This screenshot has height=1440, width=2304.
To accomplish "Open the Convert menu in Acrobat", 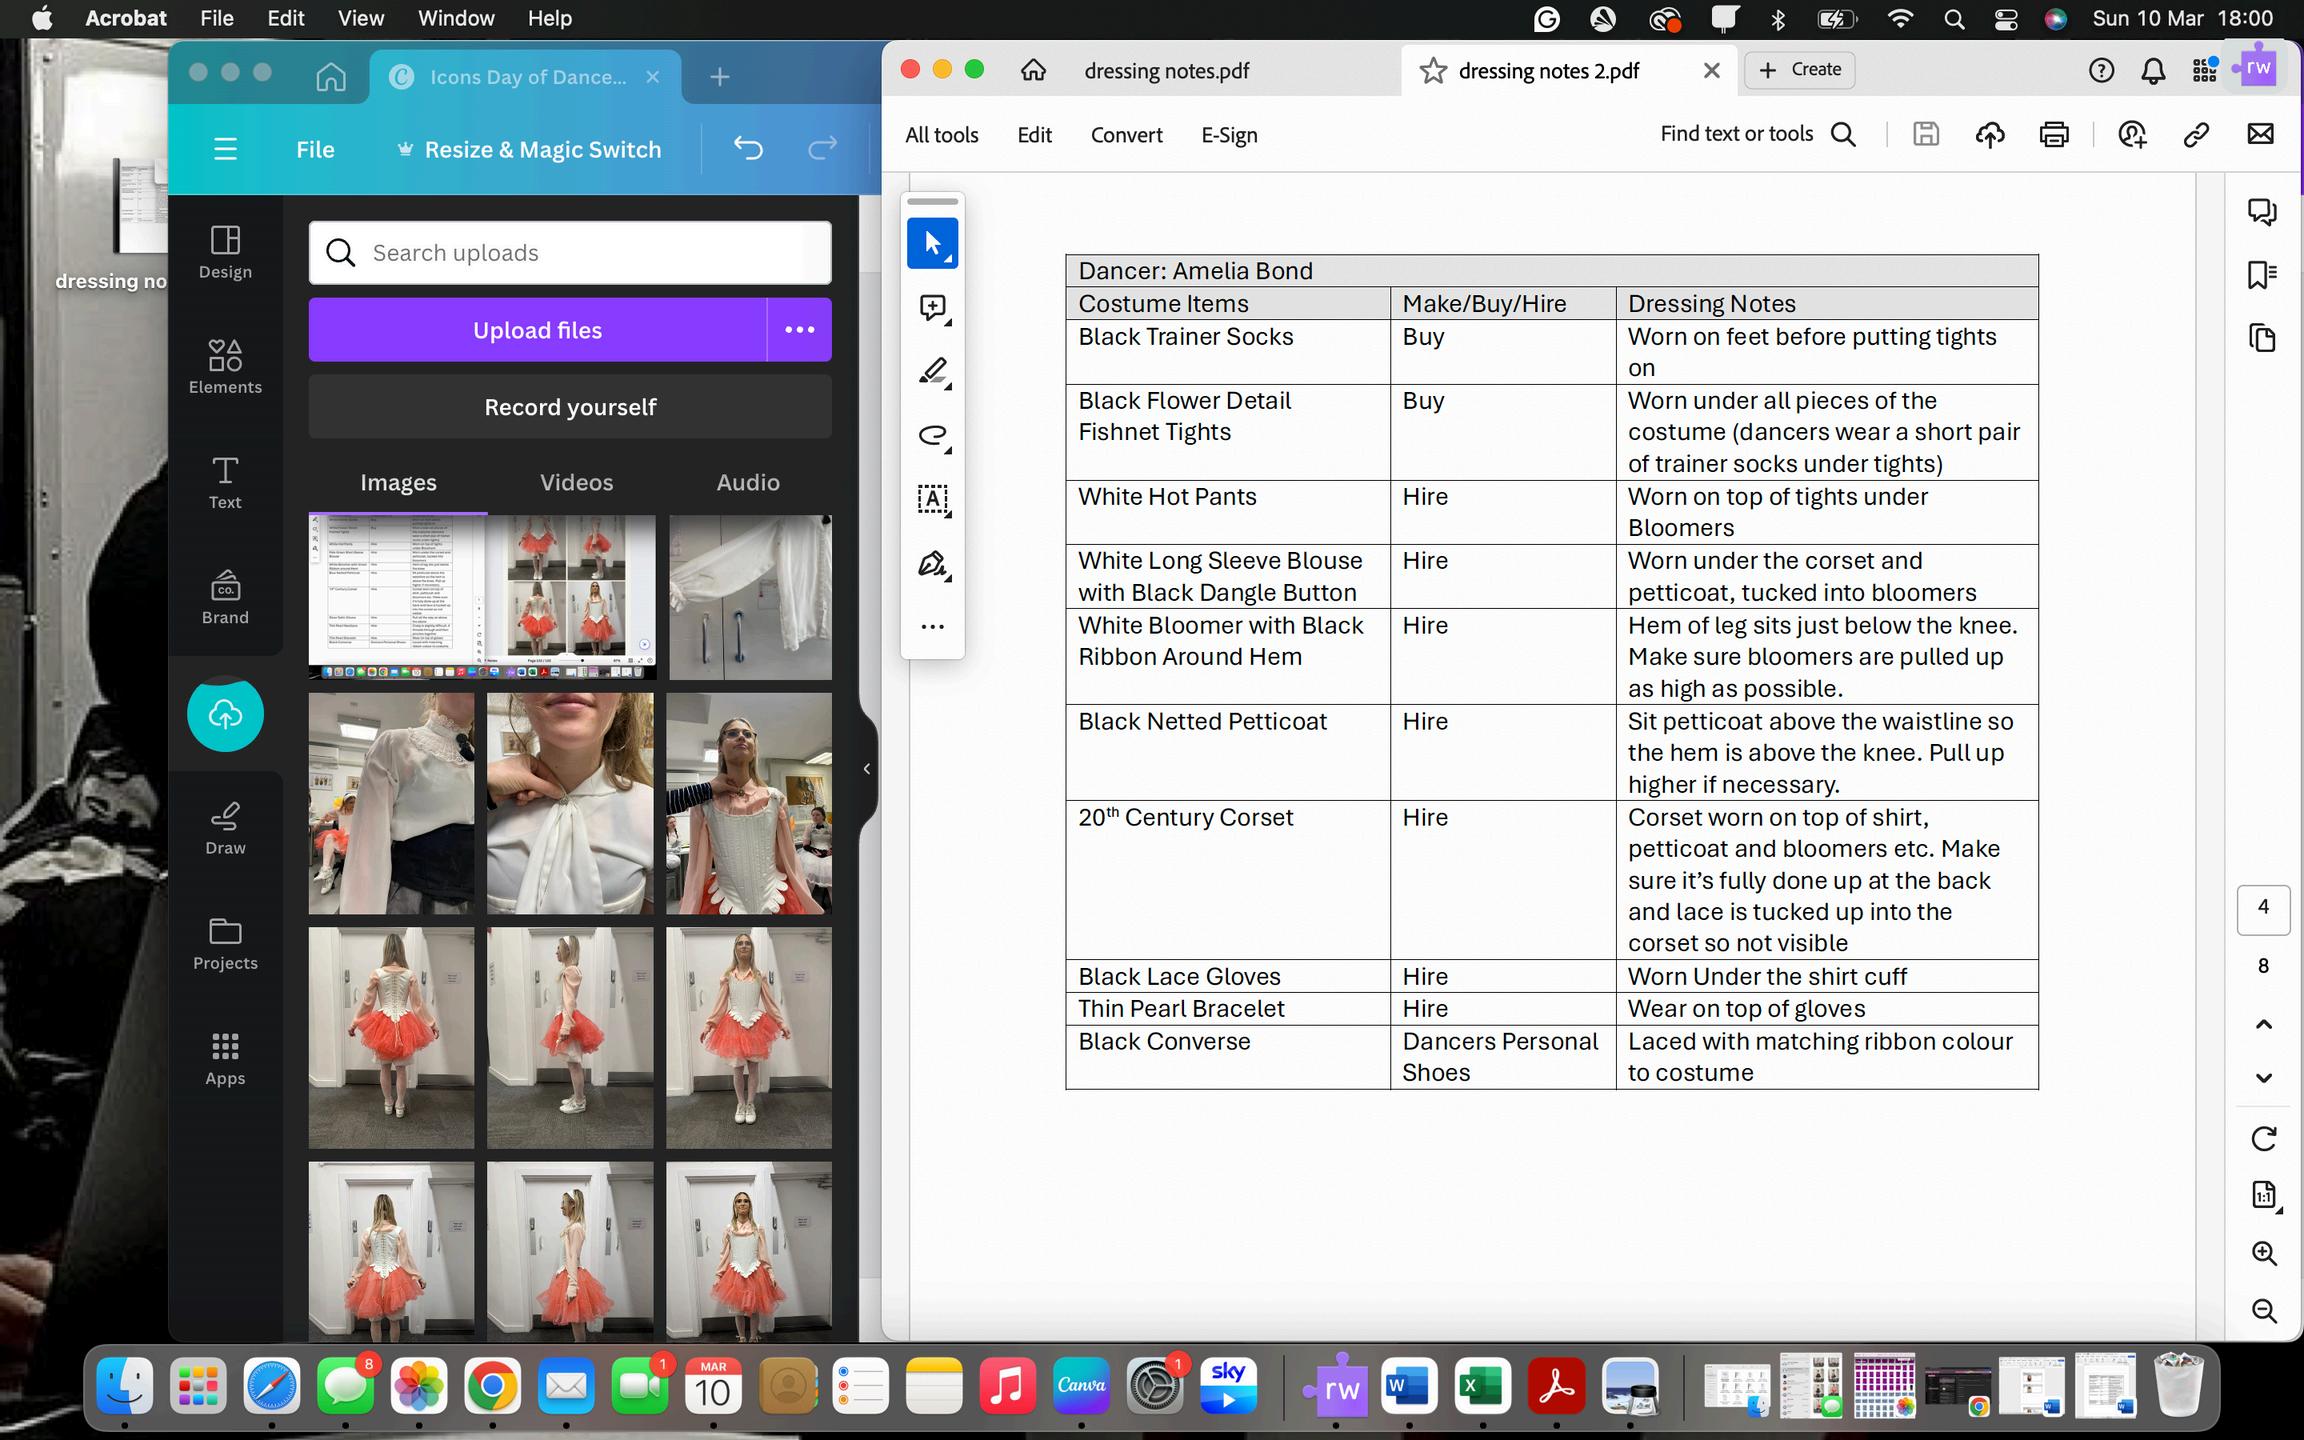I will 1126,135.
